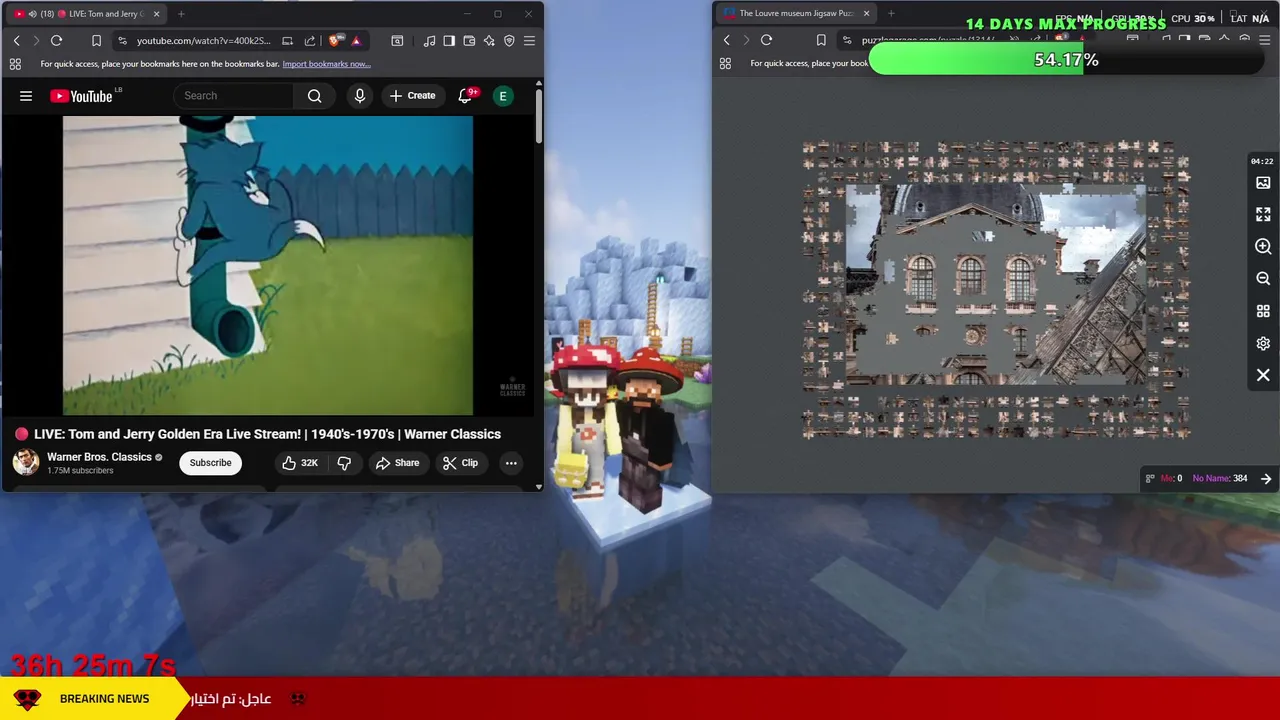Viewport: 1280px width, 720px height.
Task: Share the Tom and Jerry video
Action: click(397, 463)
